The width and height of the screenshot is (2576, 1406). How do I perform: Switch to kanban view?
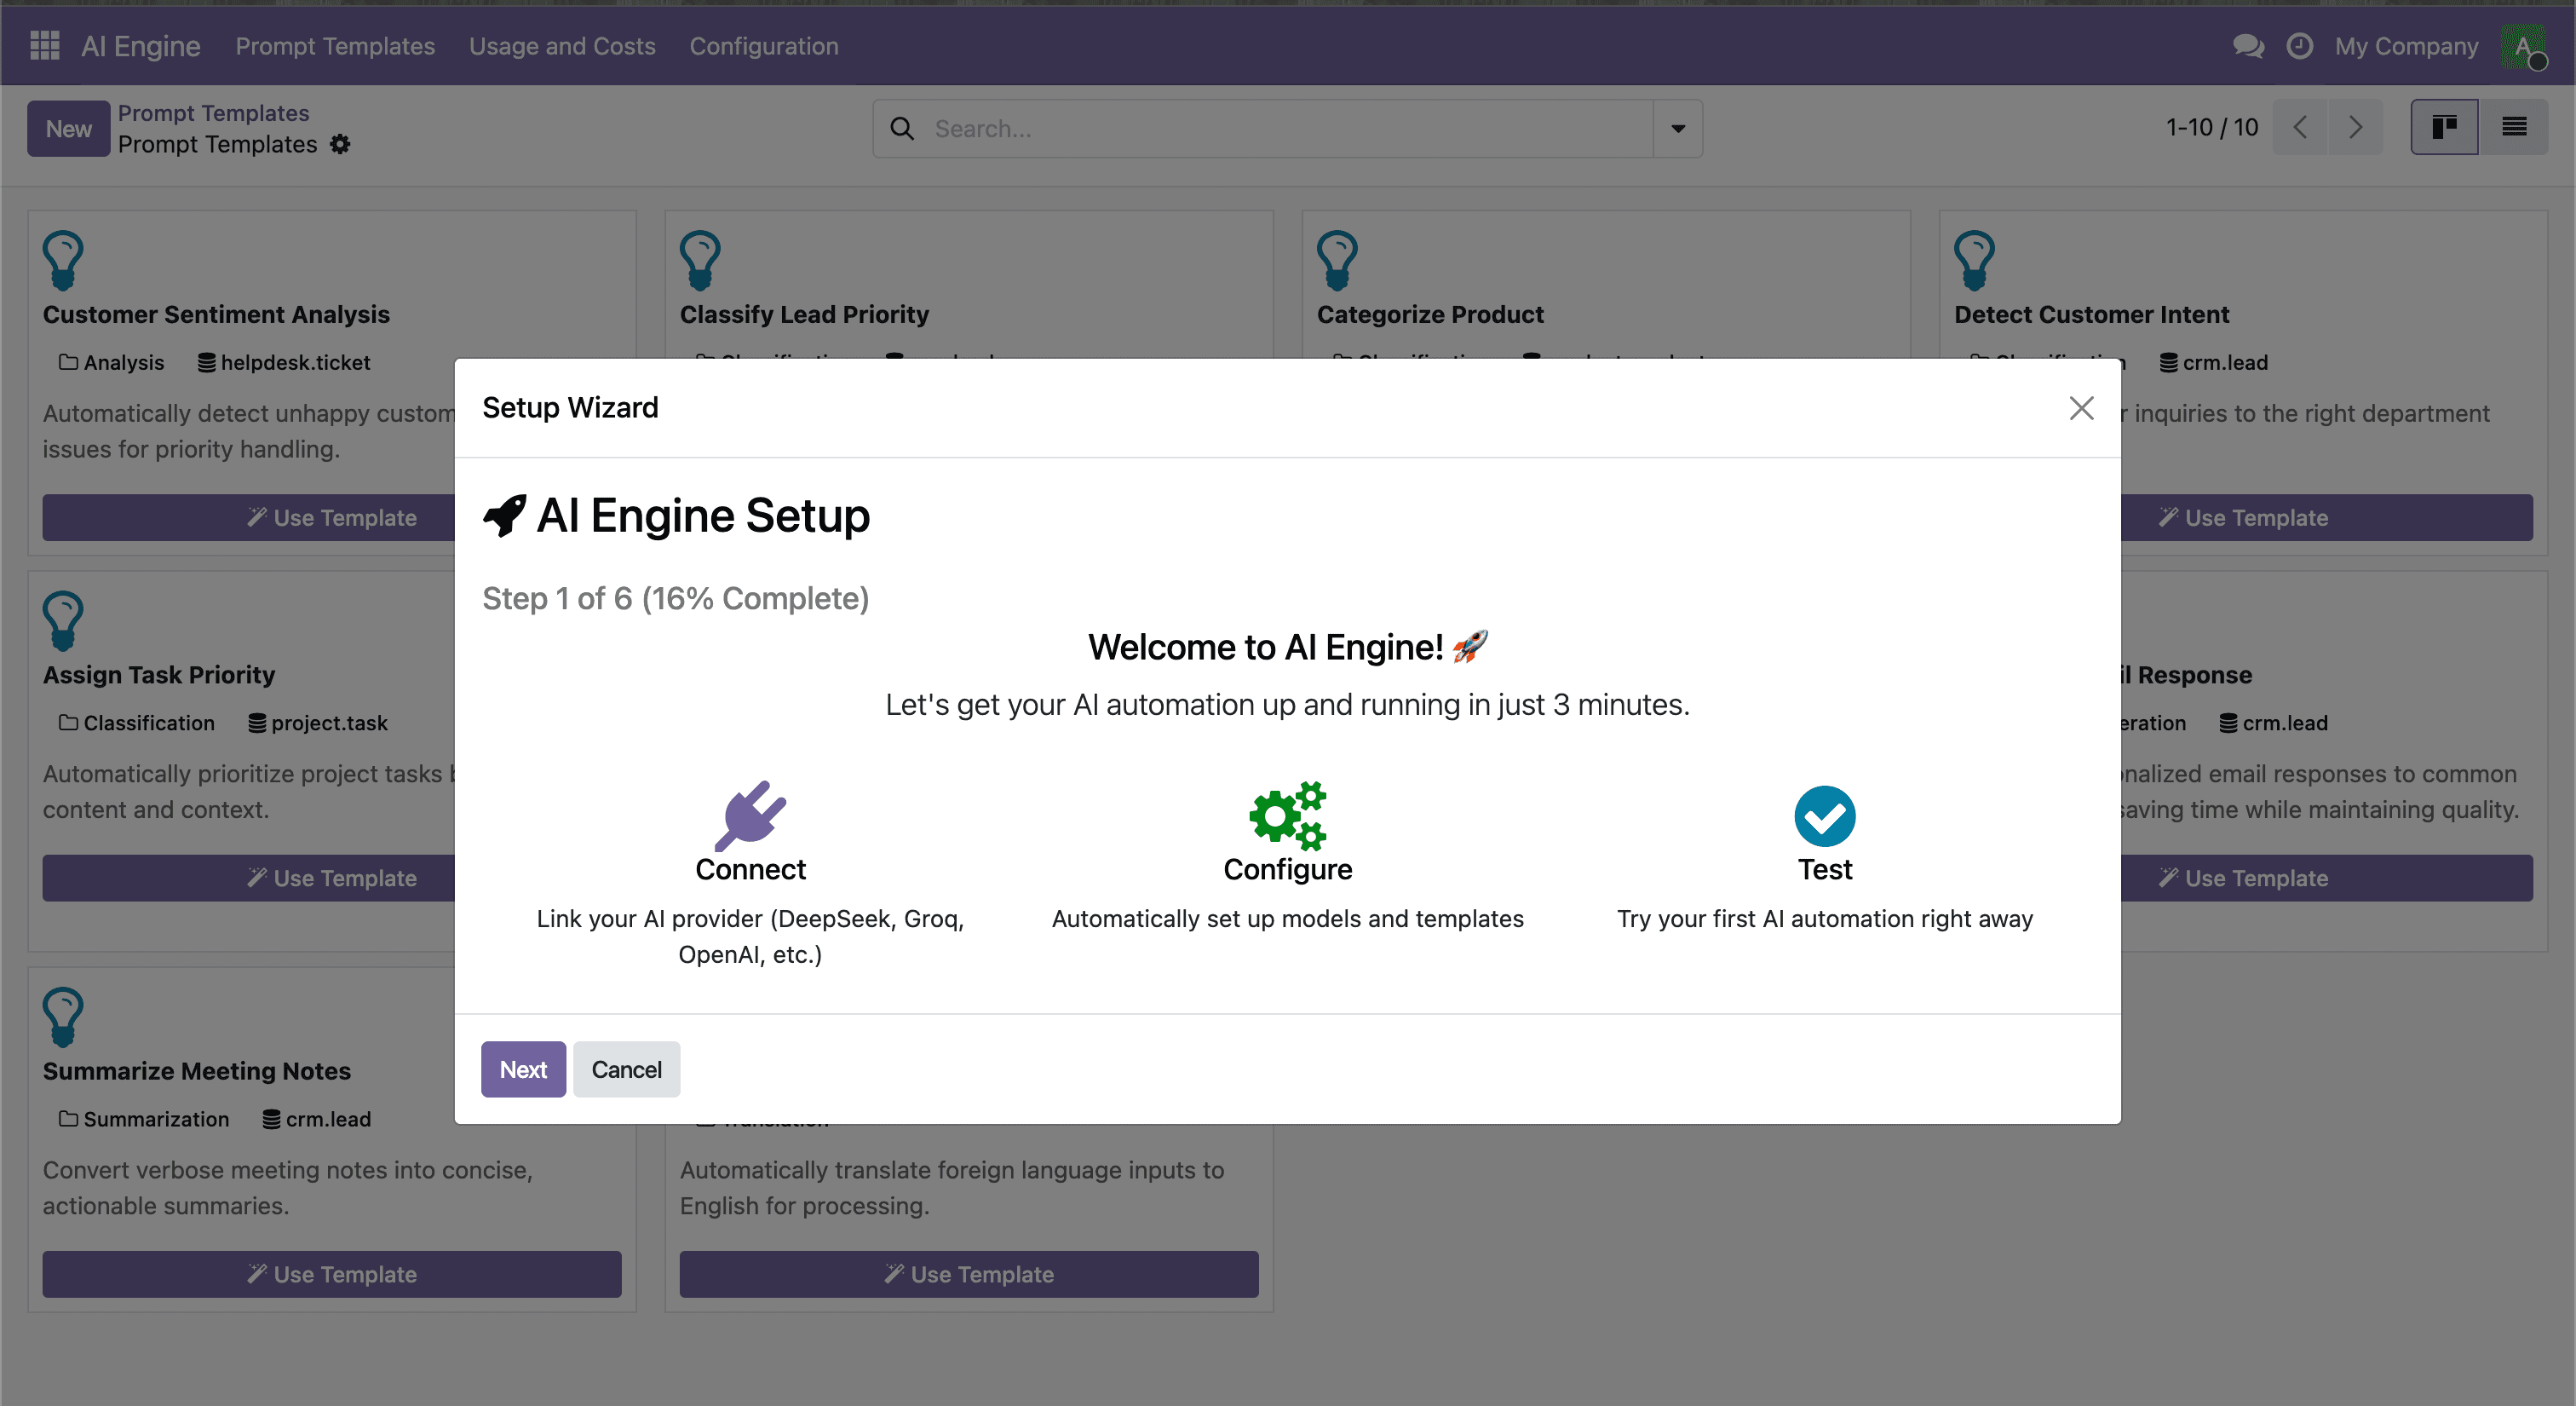[x=2444, y=127]
